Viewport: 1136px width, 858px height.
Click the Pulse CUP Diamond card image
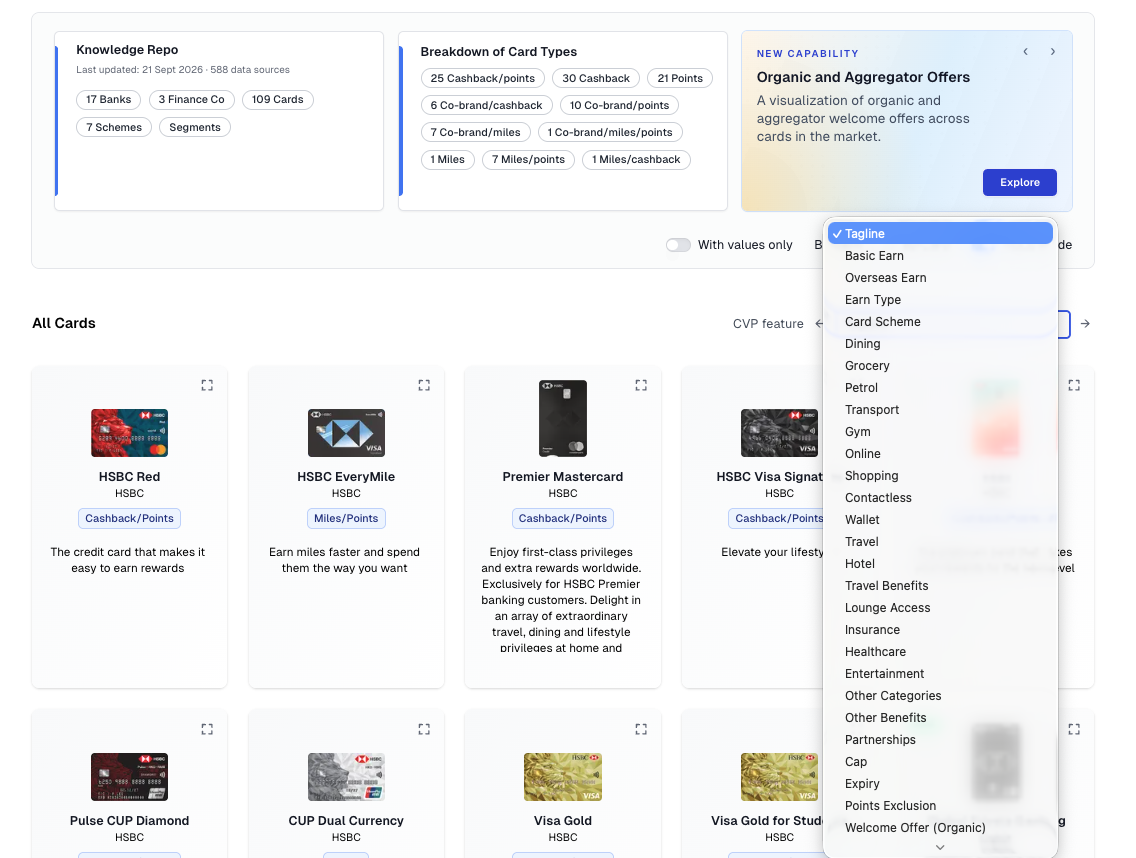130,777
